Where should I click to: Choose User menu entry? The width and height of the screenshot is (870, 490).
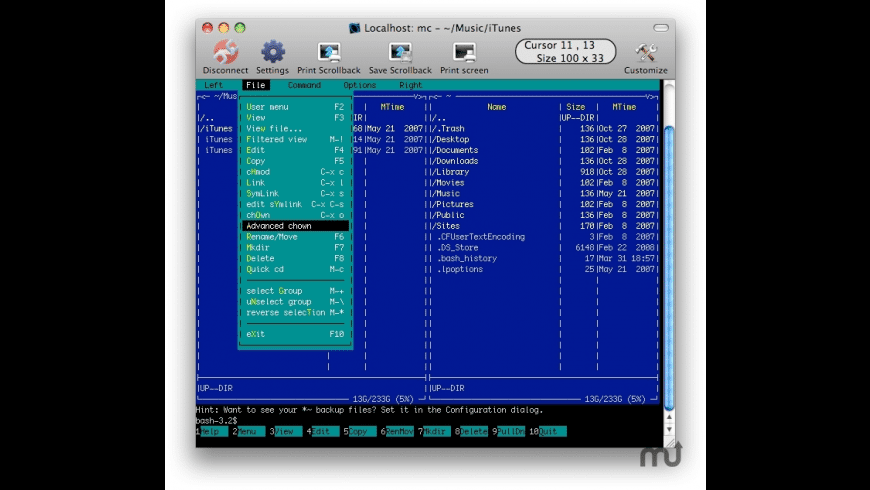[295, 107]
